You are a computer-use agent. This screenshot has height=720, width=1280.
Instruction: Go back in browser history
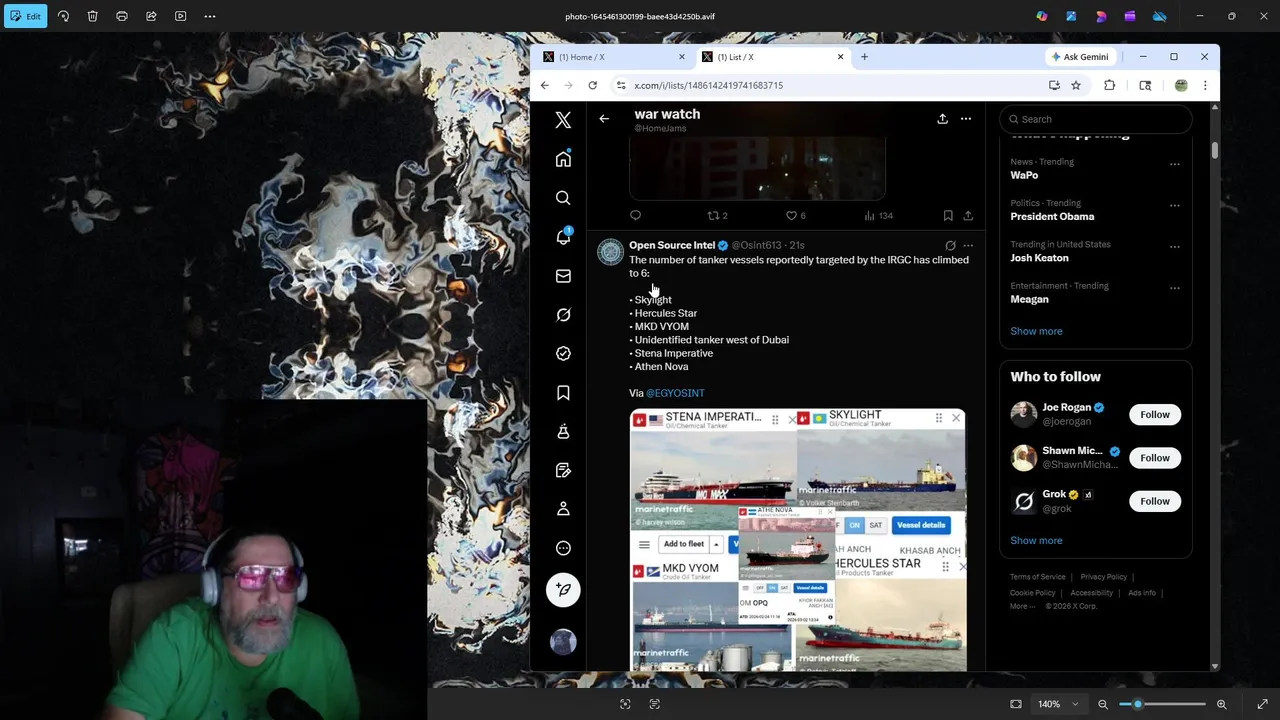(x=545, y=85)
